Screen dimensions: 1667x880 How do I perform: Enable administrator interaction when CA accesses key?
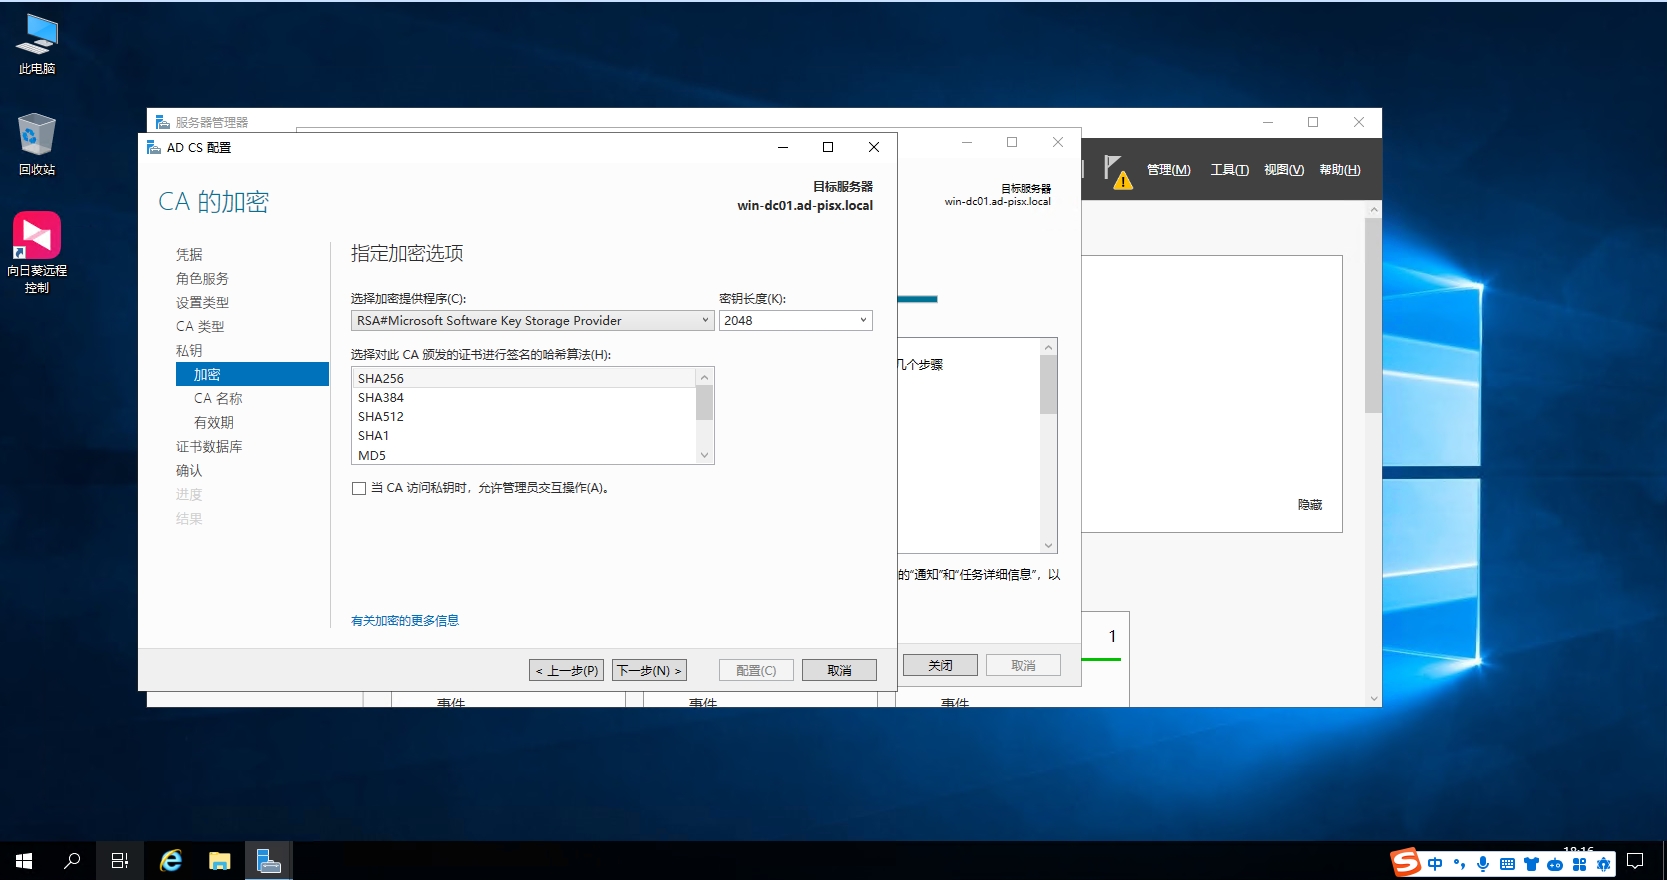359,489
